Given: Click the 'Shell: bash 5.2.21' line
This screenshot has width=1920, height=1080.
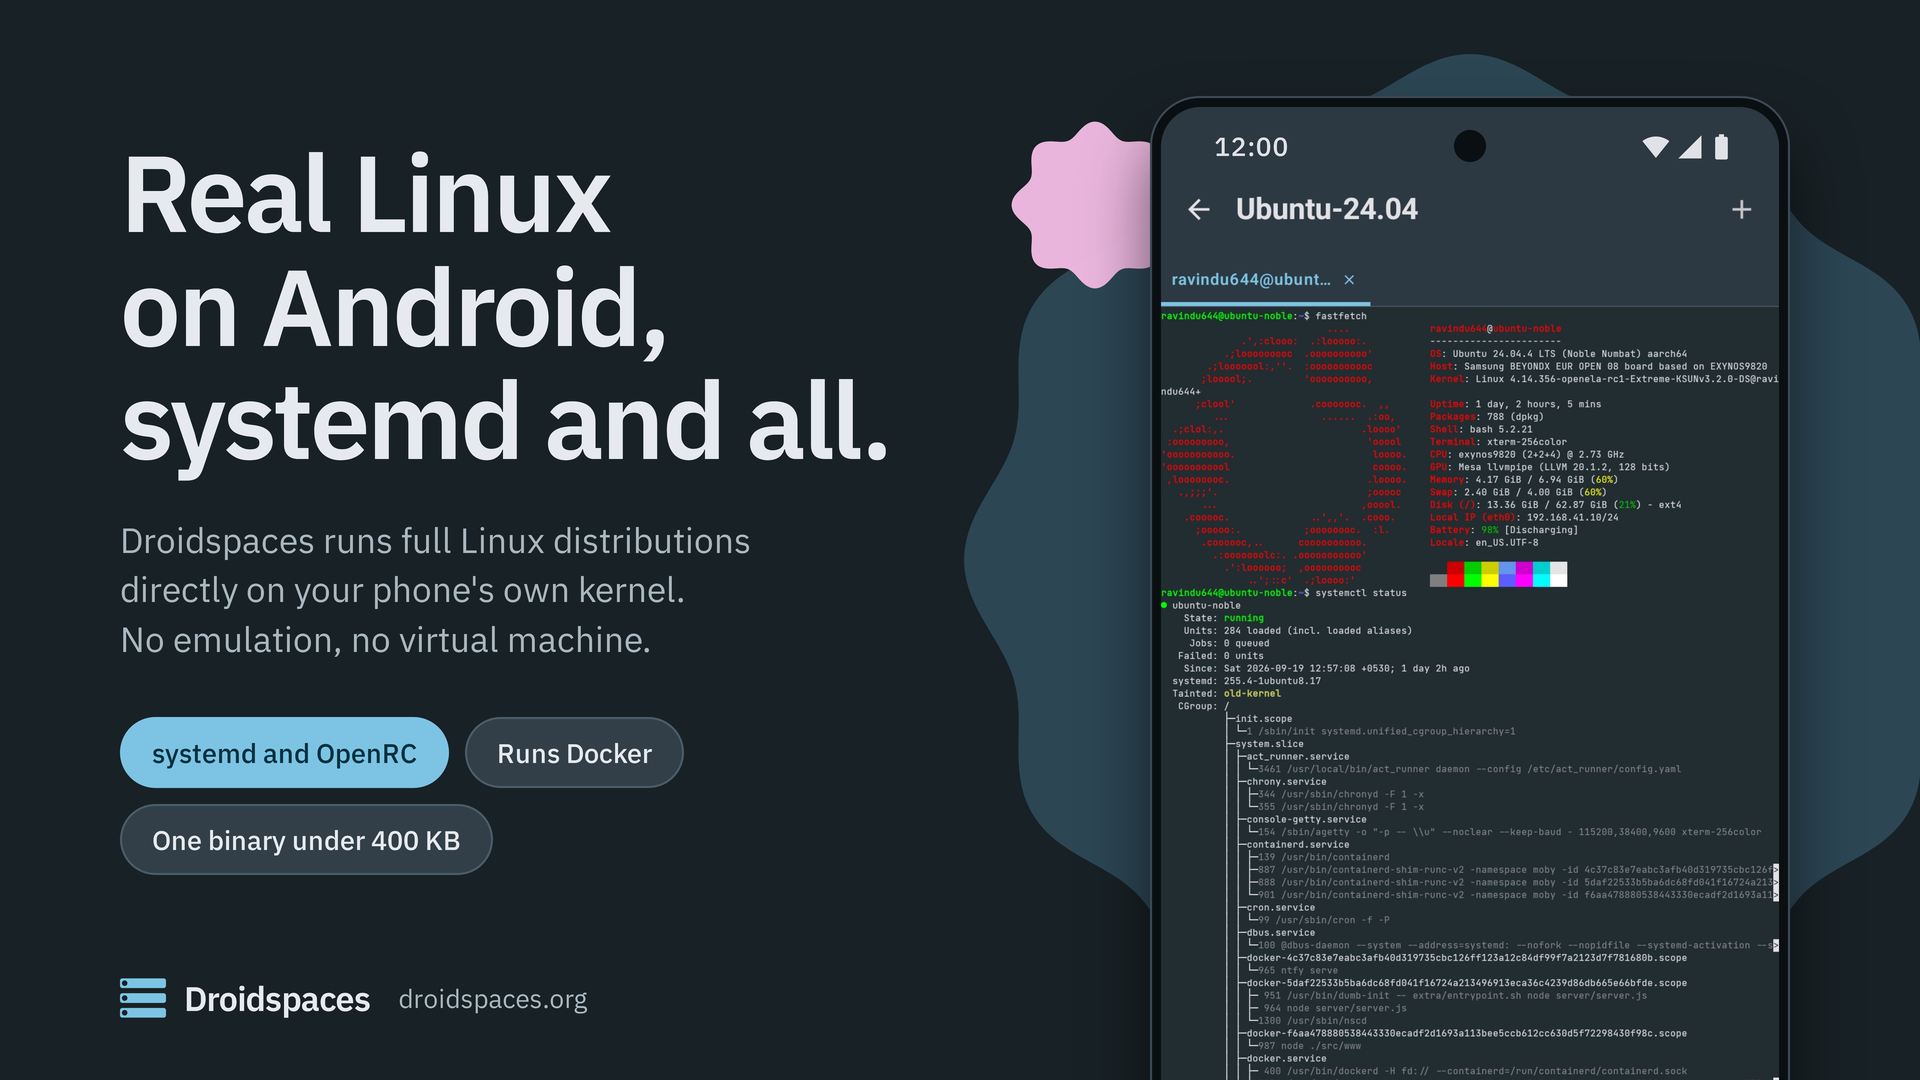Looking at the screenshot, I should tap(1481, 430).
